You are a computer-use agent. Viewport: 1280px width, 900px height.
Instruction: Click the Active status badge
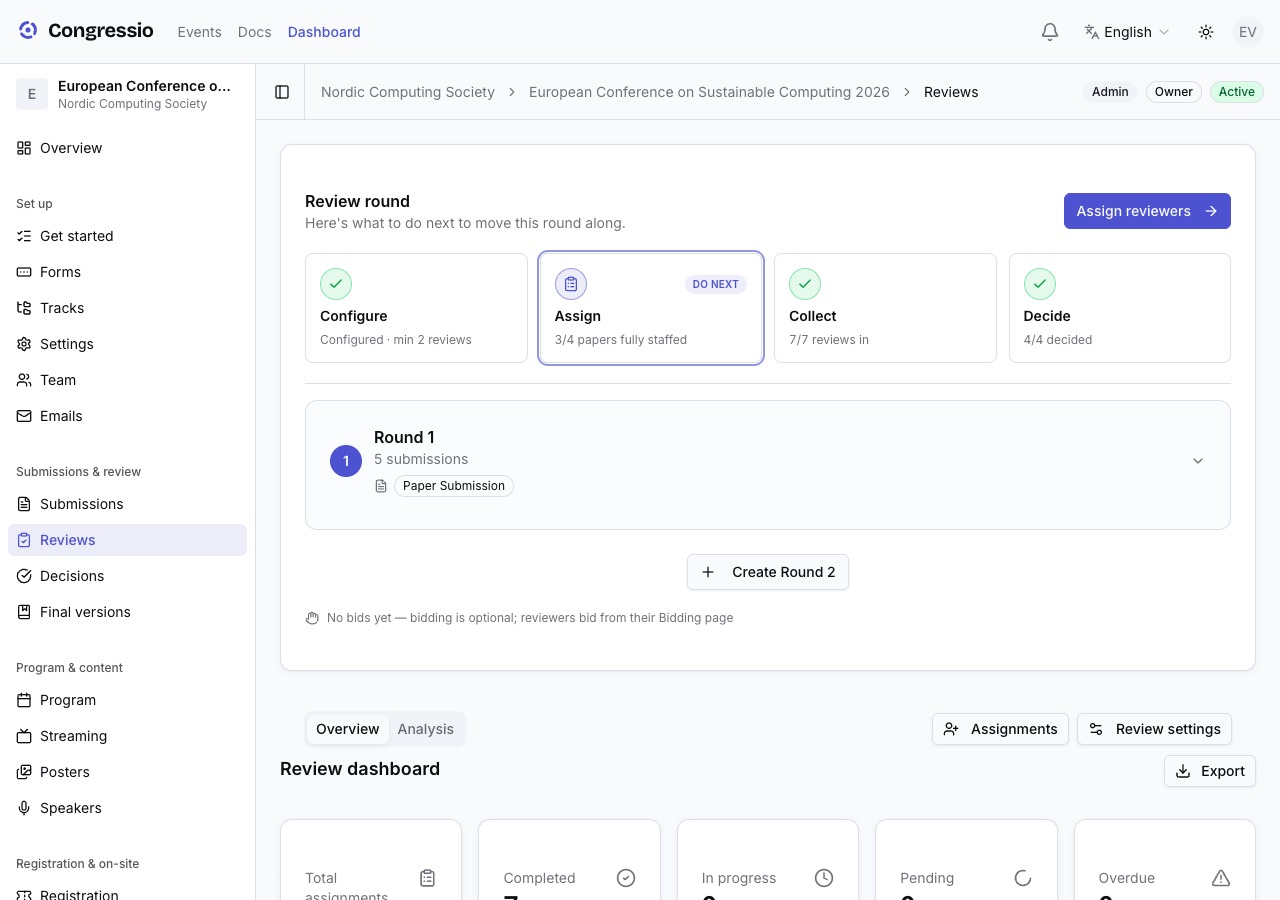tap(1237, 92)
